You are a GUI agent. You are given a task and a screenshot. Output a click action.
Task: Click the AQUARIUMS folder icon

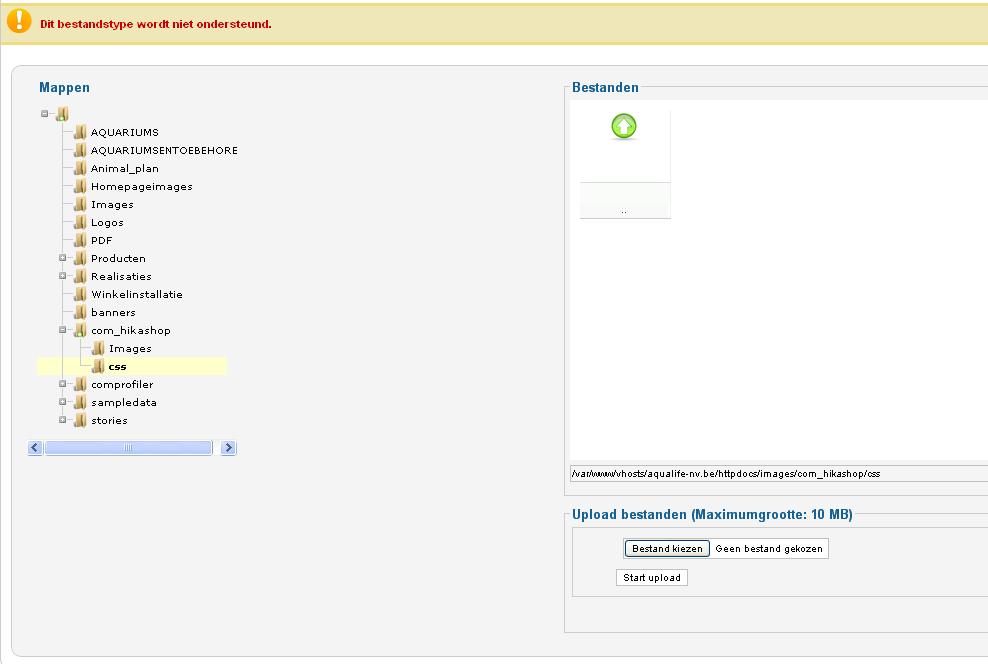pyautogui.click(x=80, y=132)
